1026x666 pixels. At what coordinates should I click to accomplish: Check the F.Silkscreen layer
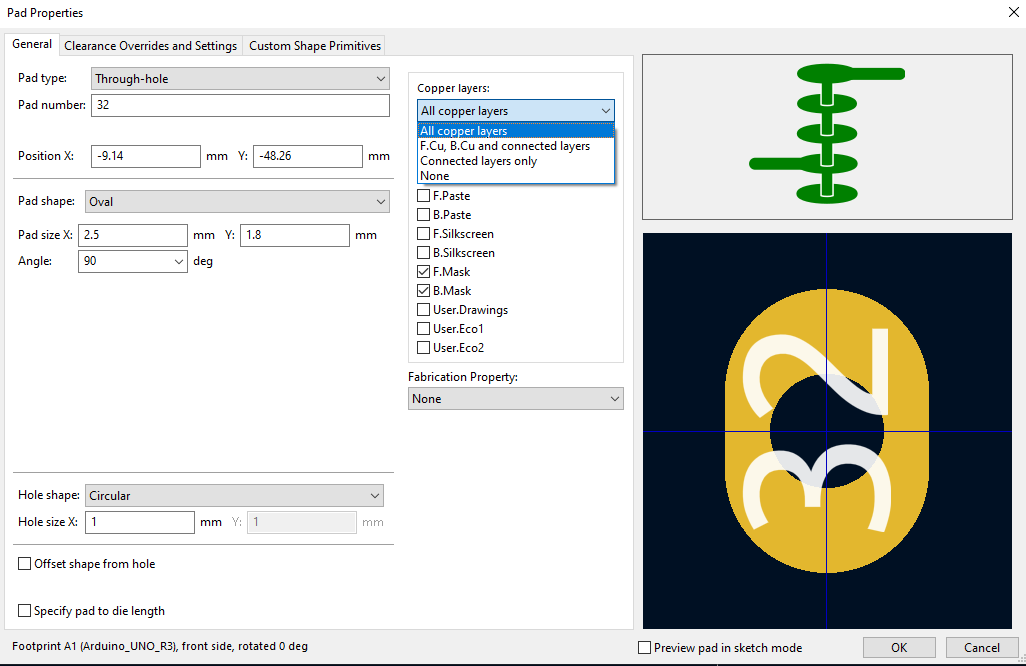(423, 234)
